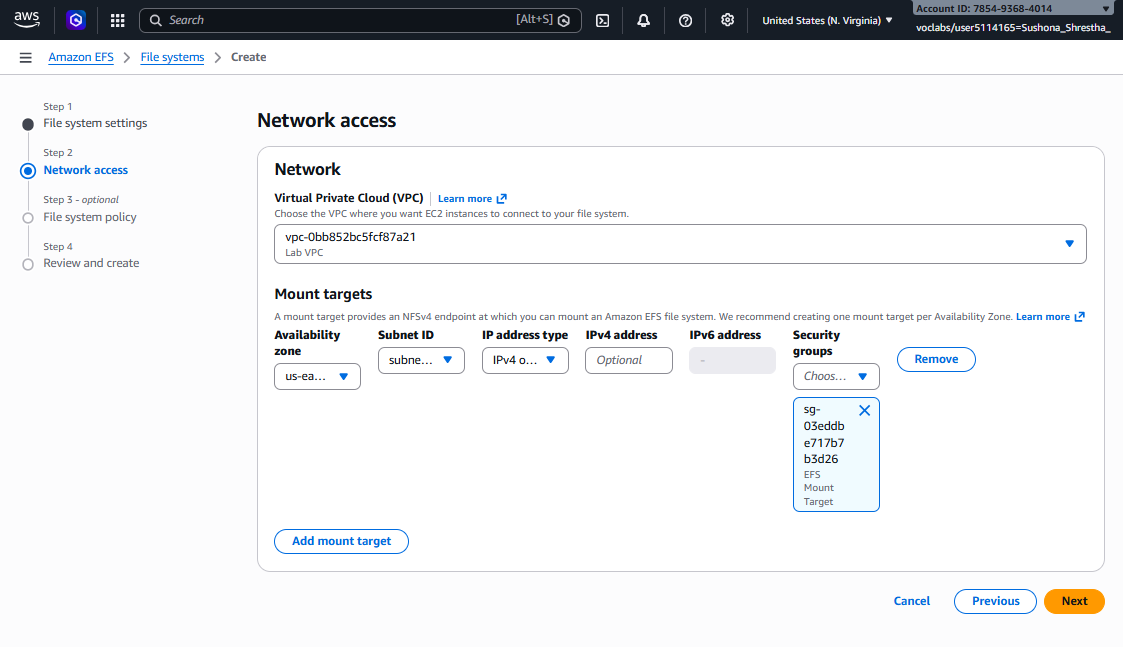Click the voclabs user account text
1123x647 pixels.
(x=1013, y=28)
